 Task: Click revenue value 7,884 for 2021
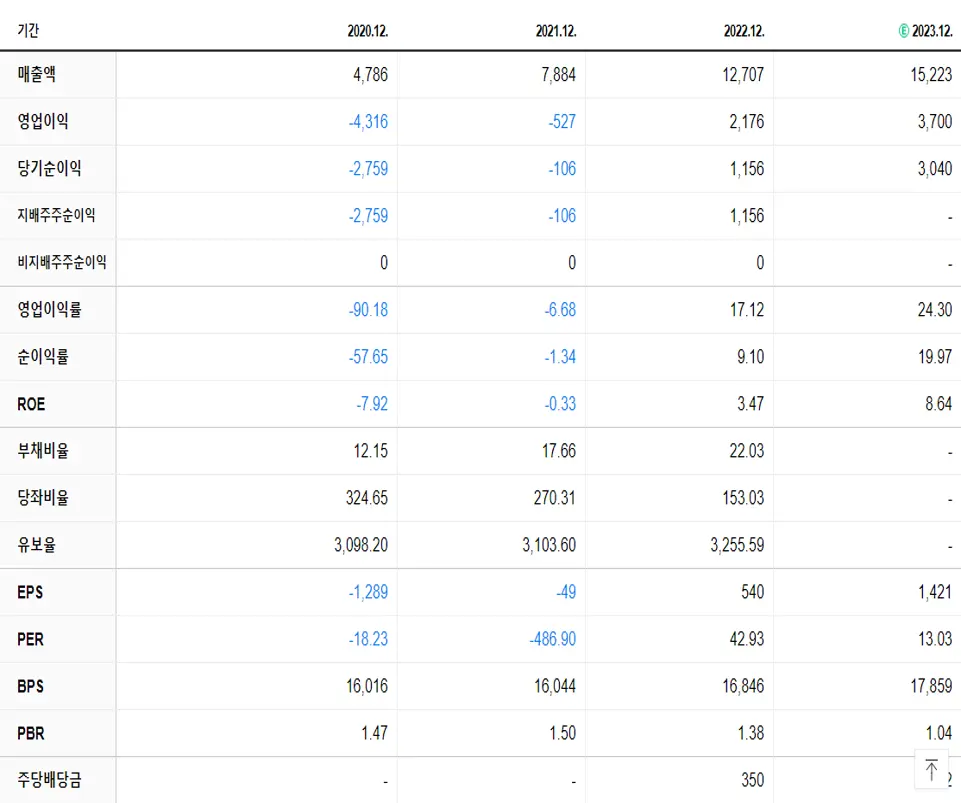(x=558, y=75)
